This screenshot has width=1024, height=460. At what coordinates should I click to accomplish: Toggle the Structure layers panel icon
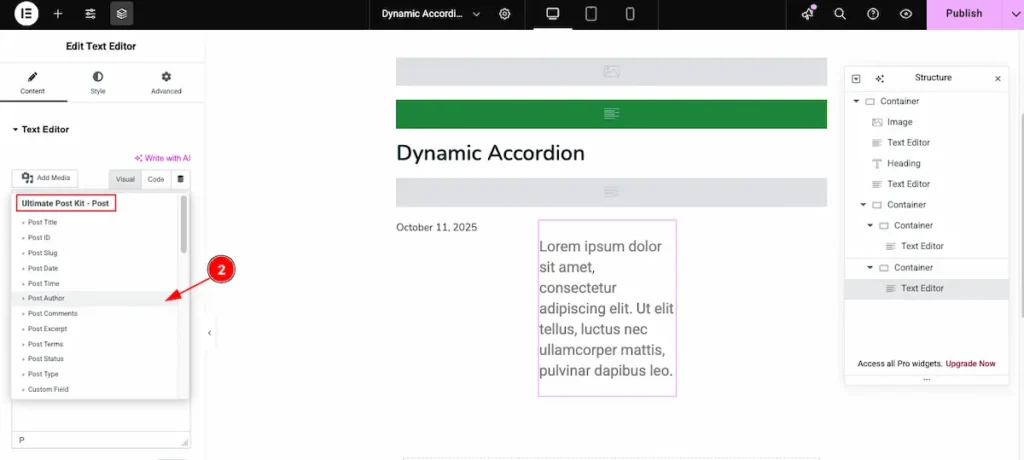122,14
